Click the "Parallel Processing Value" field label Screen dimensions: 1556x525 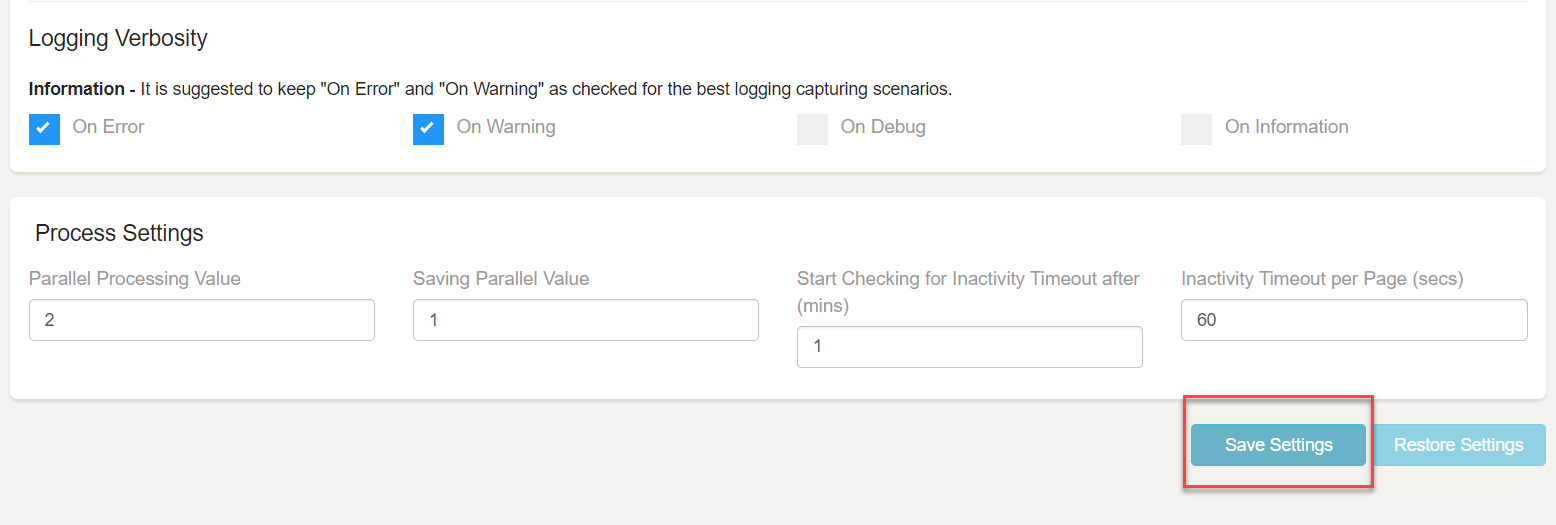pyautogui.click(x=135, y=279)
